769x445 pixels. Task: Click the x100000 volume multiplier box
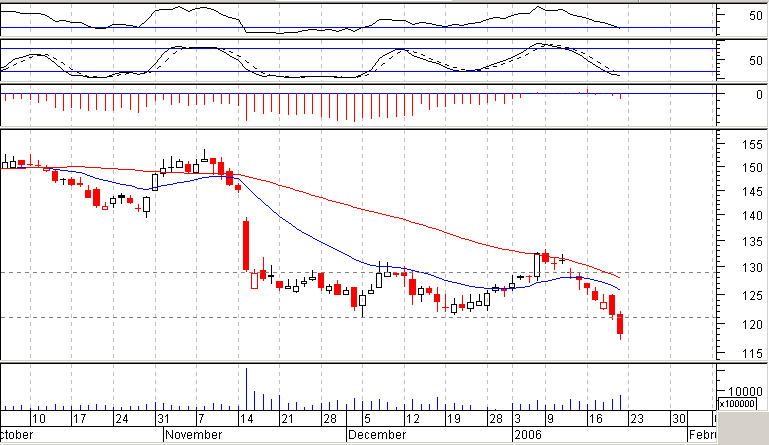pos(737,404)
